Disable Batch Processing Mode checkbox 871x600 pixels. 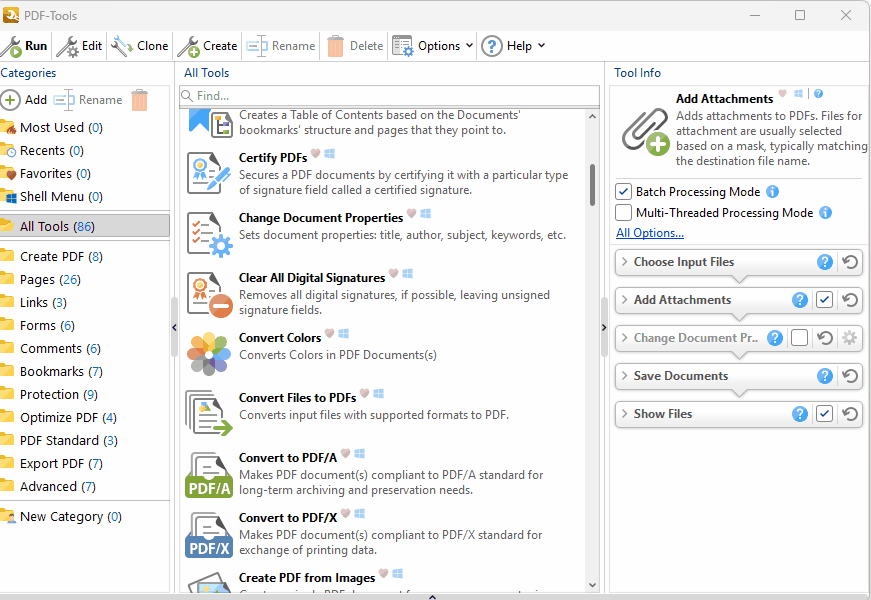624,192
